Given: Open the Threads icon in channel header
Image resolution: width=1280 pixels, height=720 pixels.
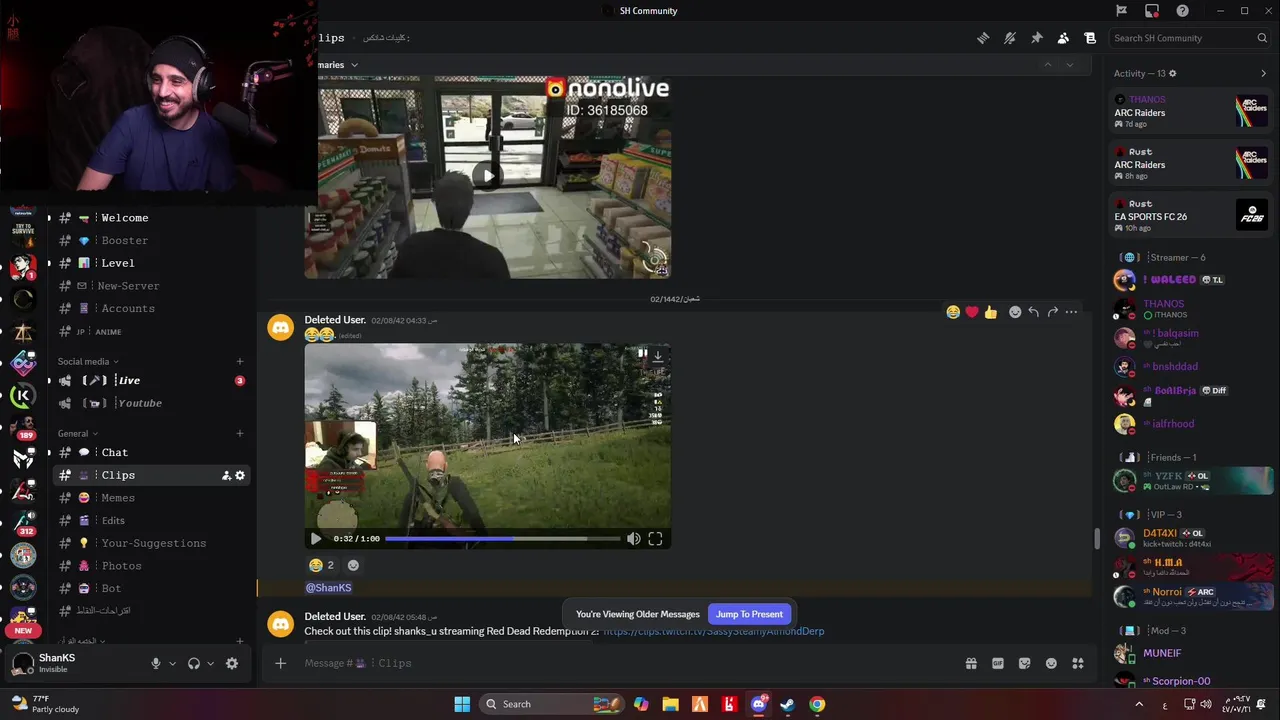Looking at the screenshot, I should (983, 38).
